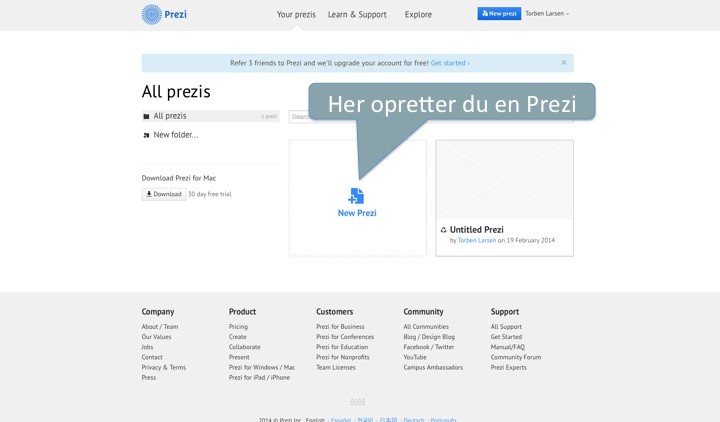Open Torben Larsen author link on card
Viewport: 720px width, 422px height.
coord(477,240)
